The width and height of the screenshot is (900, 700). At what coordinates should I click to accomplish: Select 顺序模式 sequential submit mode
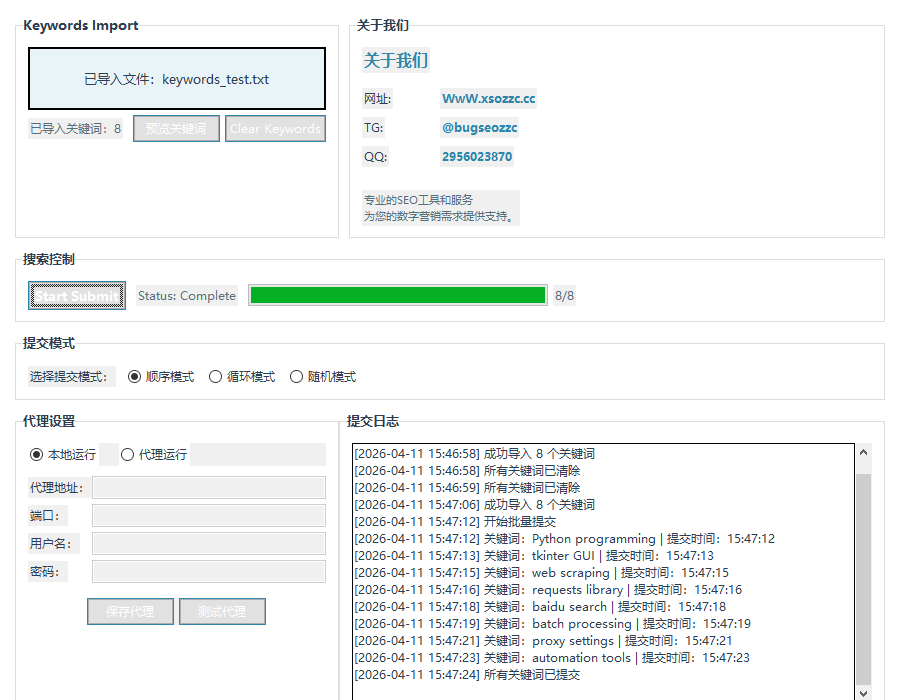tap(135, 377)
